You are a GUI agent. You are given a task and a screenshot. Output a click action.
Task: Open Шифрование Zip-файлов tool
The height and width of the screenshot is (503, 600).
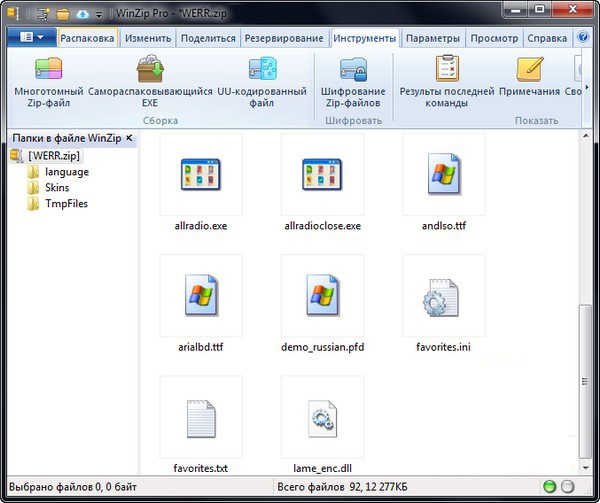click(353, 82)
